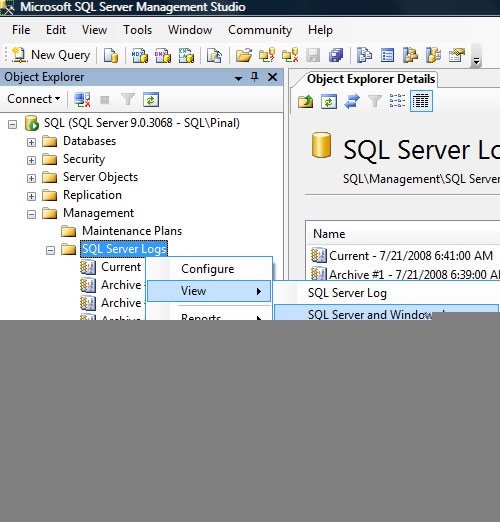Click the Filter icon in Object Explorer
Viewport: 500px width, 522px height.
[128, 100]
